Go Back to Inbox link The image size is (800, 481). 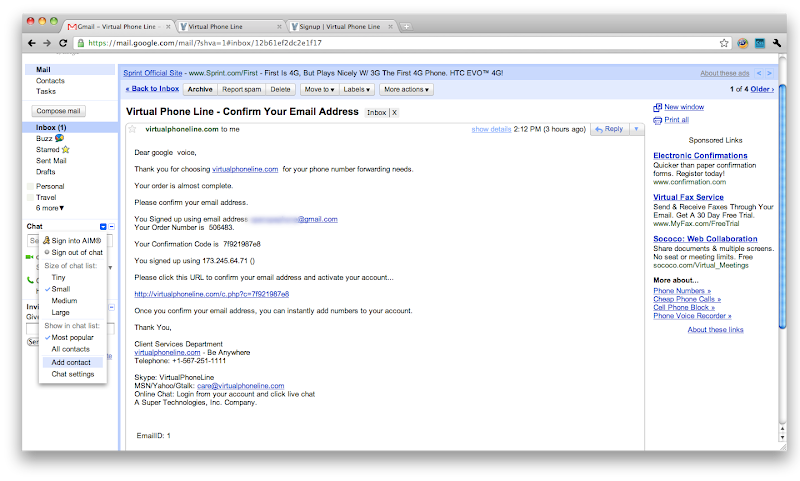point(152,89)
